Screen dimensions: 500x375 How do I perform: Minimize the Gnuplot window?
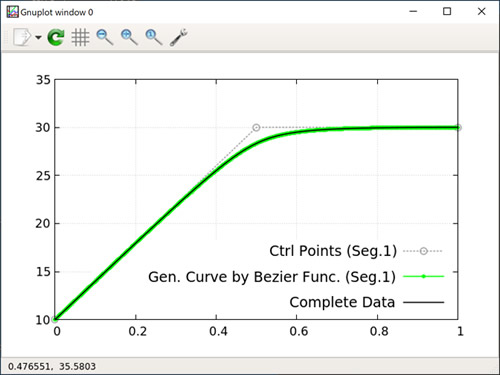[x=413, y=12]
